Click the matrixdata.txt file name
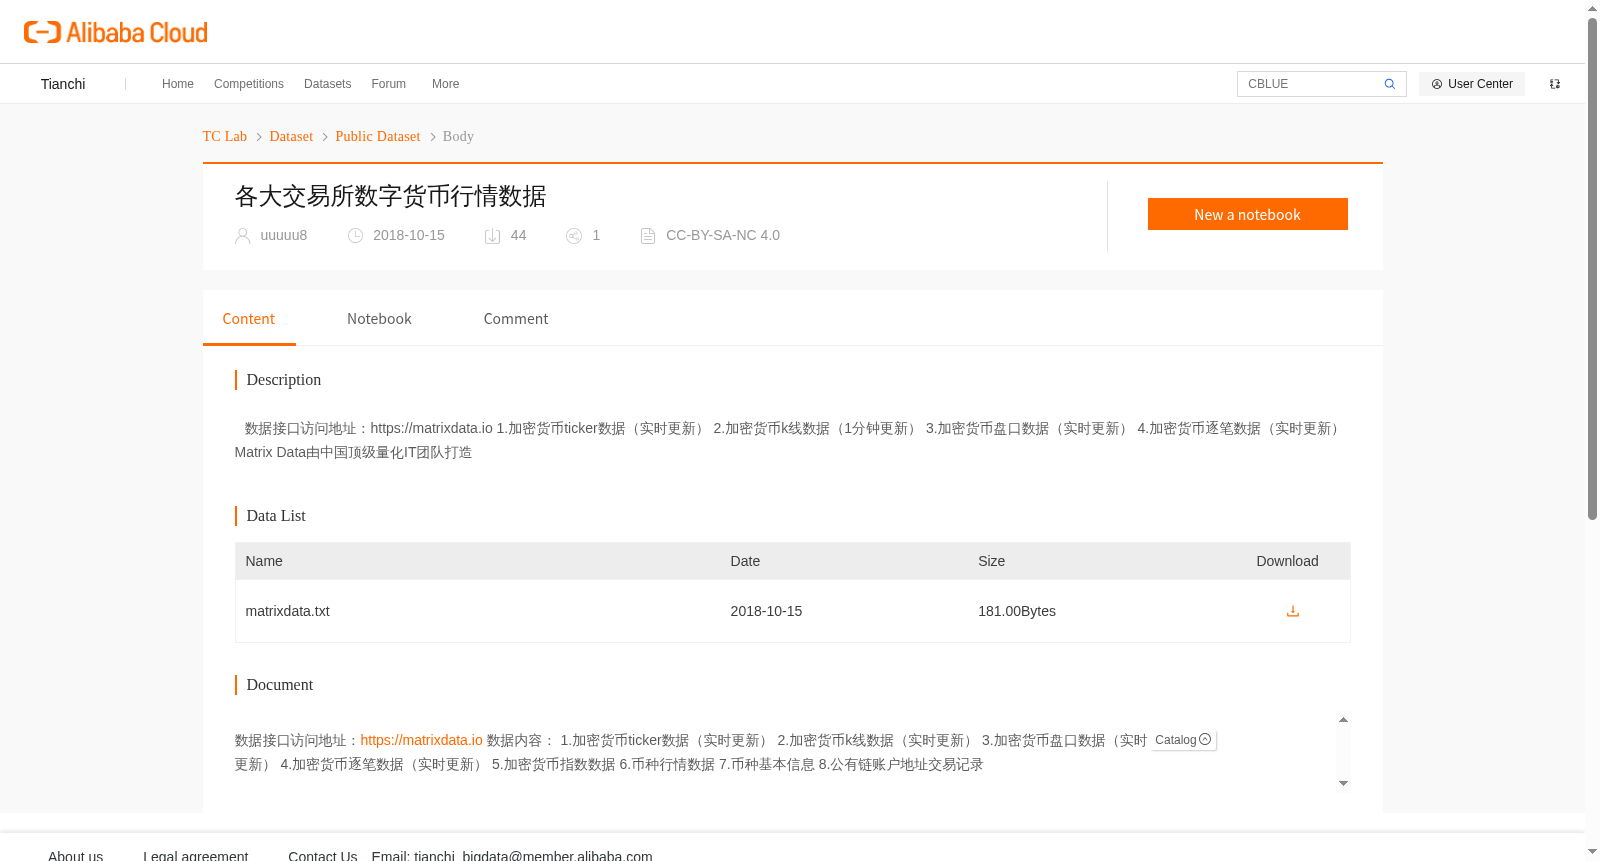This screenshot has width=1600, height=861. coord(287,611)
